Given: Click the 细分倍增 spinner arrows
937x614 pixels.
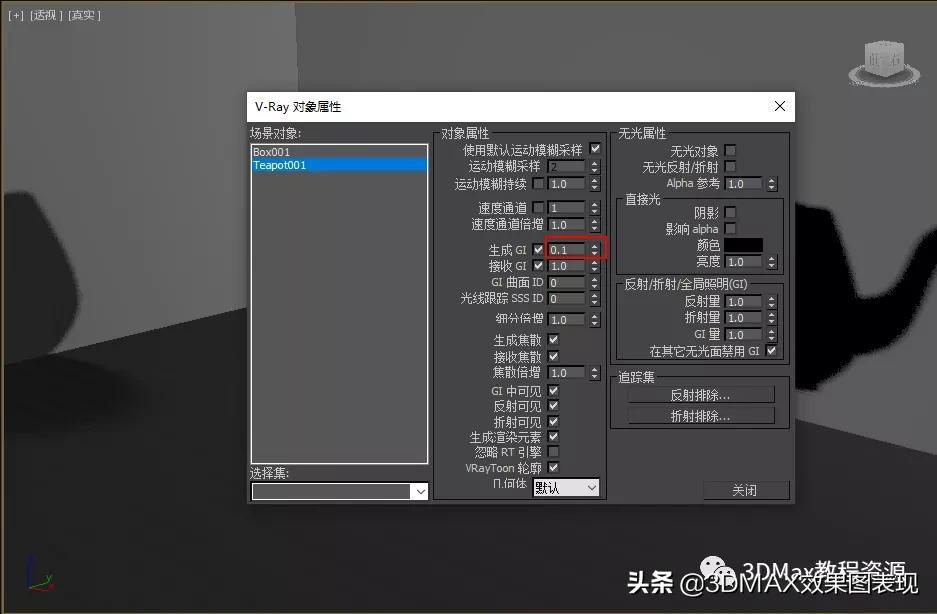Looking at the screenshot, I should click(594, 320).
